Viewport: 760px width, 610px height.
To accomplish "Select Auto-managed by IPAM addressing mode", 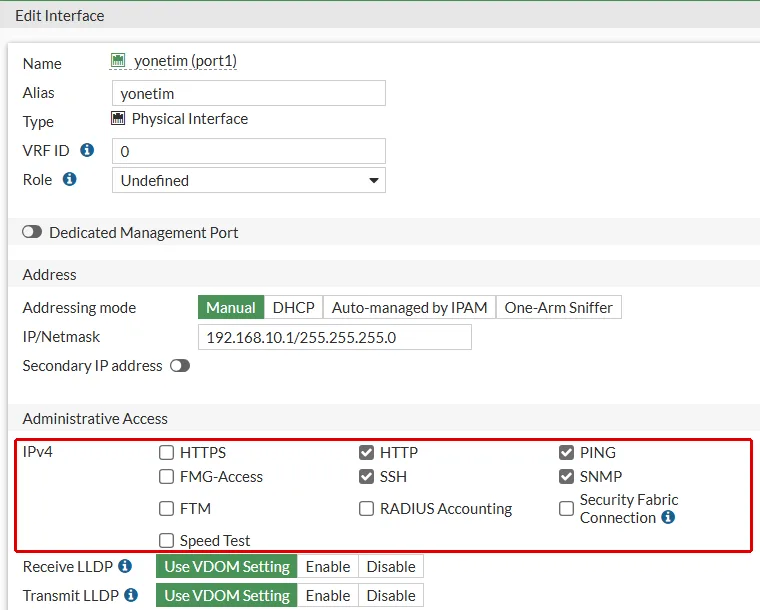I will tap(410, 307).
